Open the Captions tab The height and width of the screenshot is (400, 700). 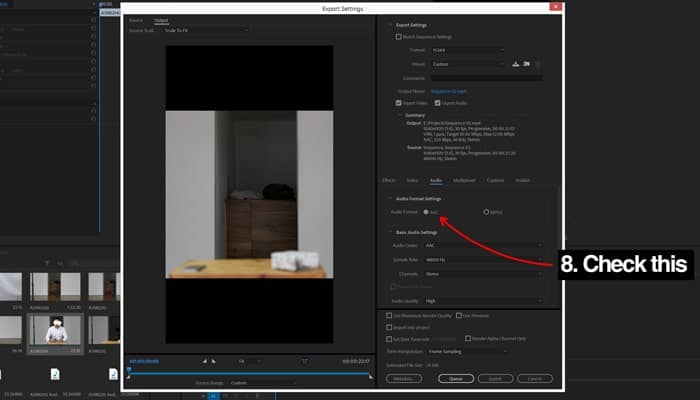click(495, 180)
